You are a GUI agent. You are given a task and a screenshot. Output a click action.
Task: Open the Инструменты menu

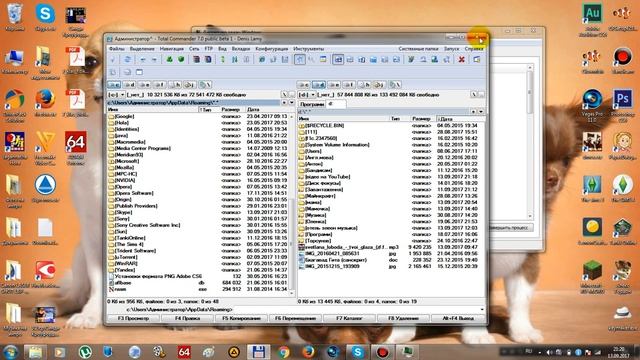309,49
